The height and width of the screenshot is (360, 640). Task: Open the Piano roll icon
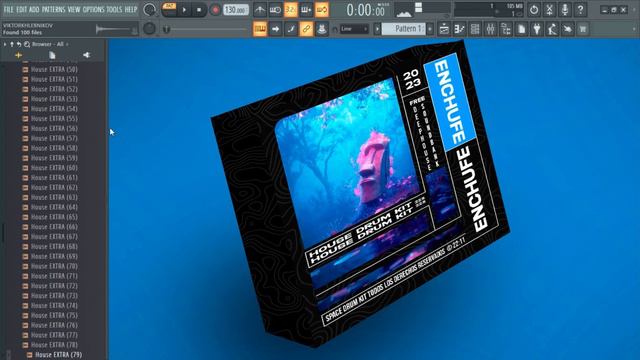(x=460, y=29)
